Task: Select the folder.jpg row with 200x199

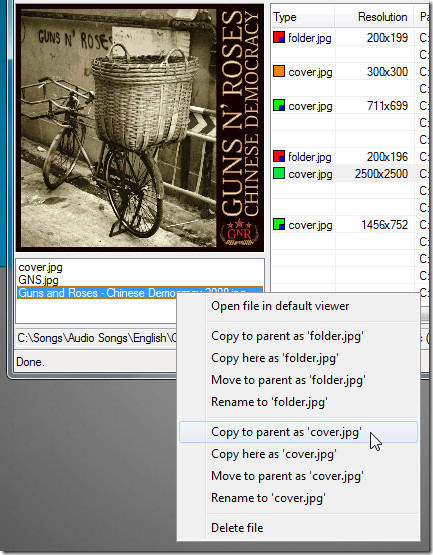Action: [x=350, y=38]
